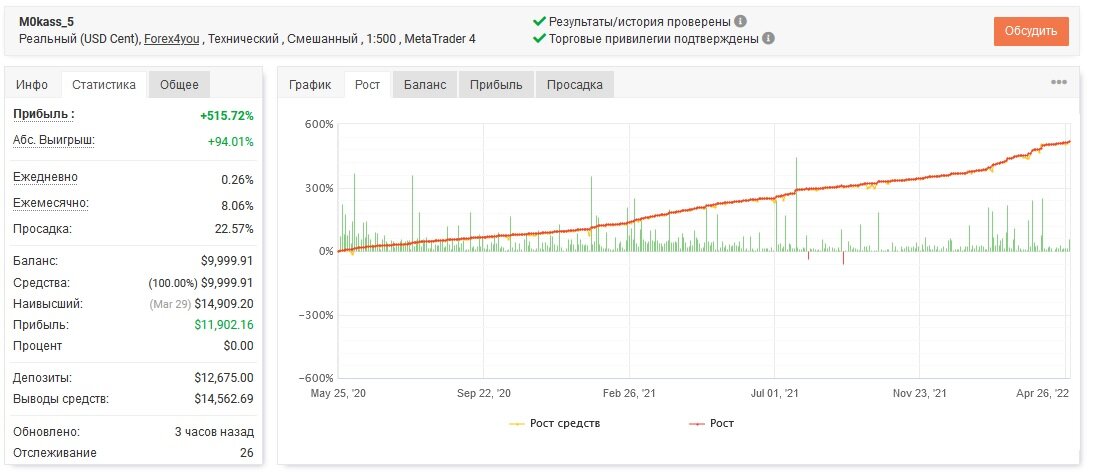Open the three-dots chart options menu
The height and width of the screenshot is (475, 1093).
[x=1059, y=82]
